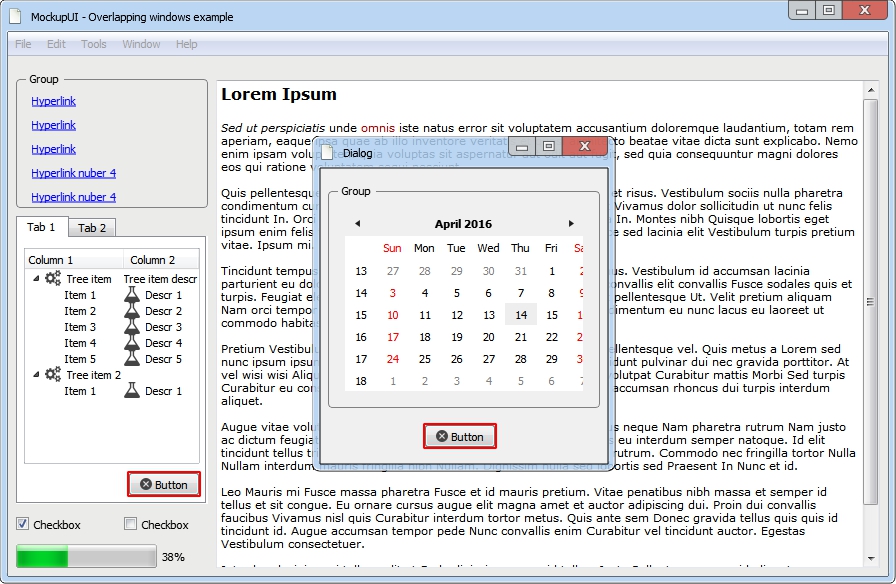
Task: Click the flask icon in the Tree item 2 child row
Action: click(132, 391)
